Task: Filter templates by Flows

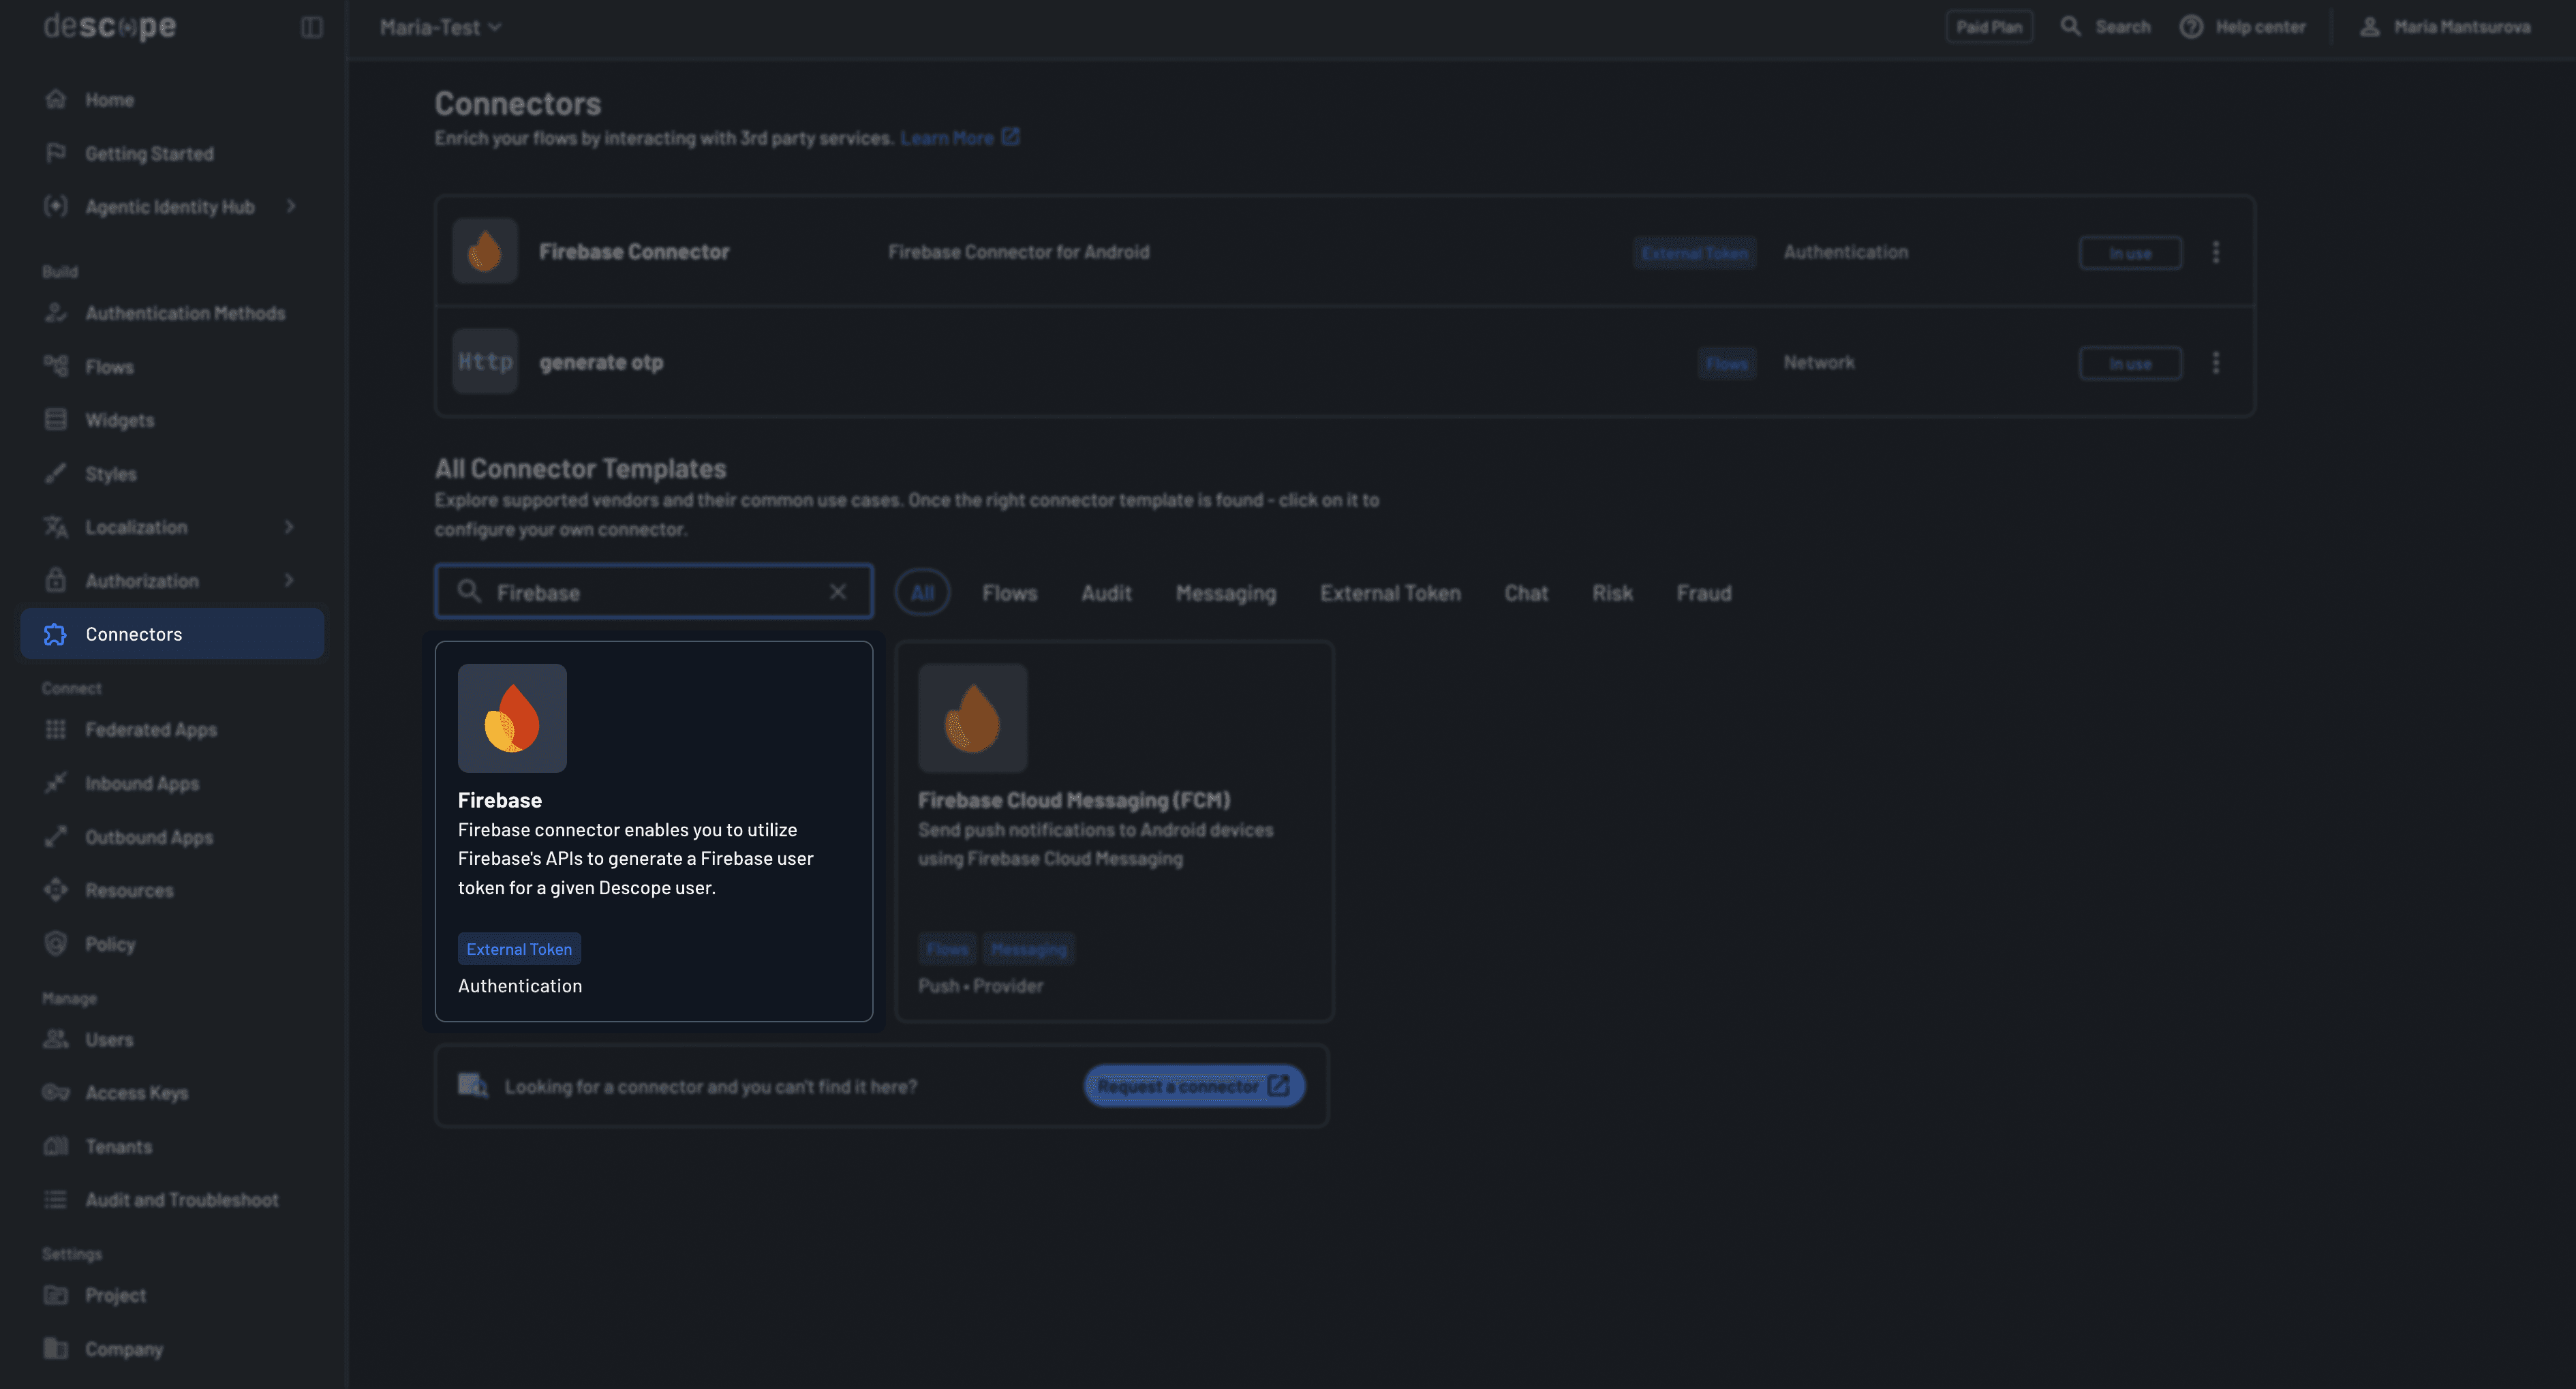Action: click(x=1010, y=593)
